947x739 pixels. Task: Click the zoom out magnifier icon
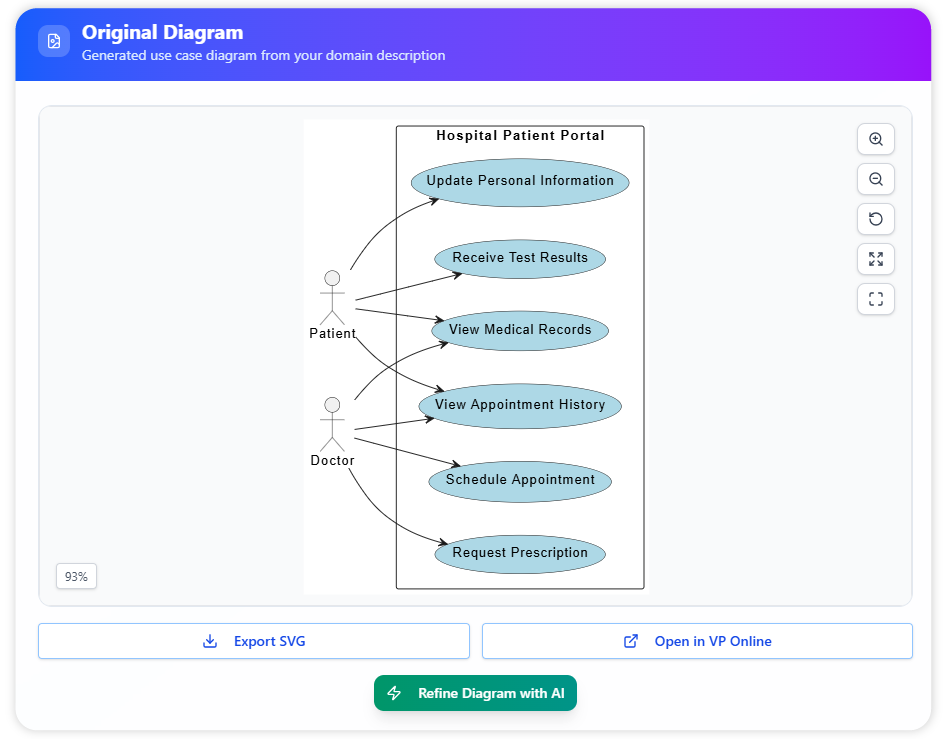pos(875,179)
